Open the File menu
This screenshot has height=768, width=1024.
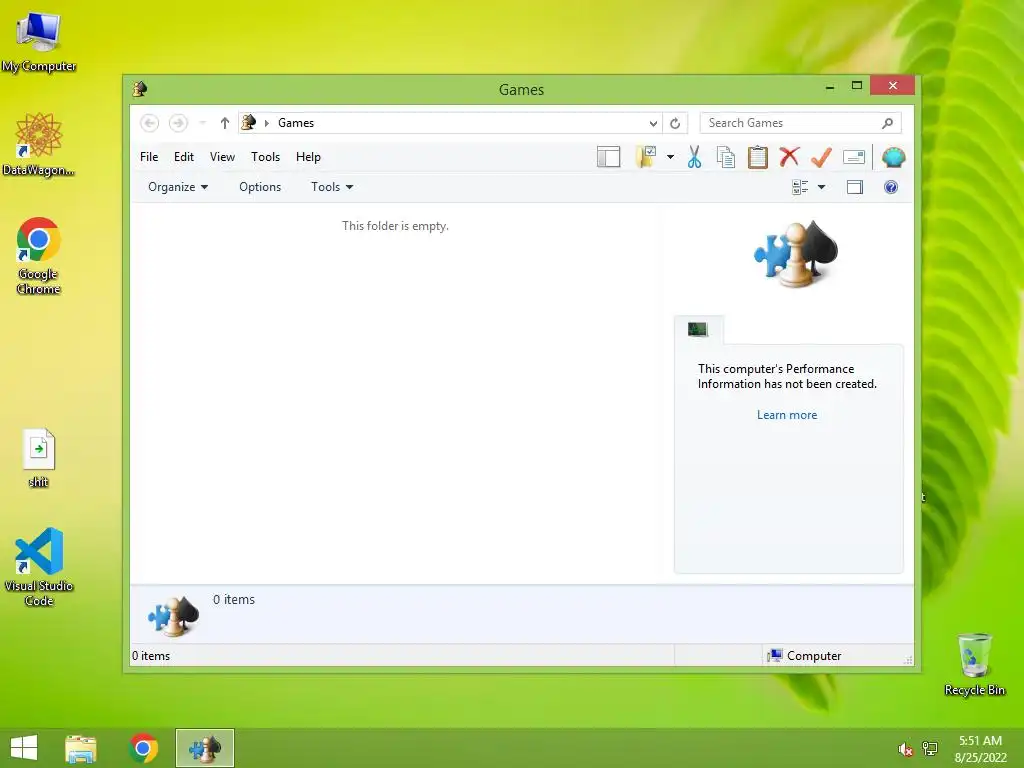click(x=149, y=157)
